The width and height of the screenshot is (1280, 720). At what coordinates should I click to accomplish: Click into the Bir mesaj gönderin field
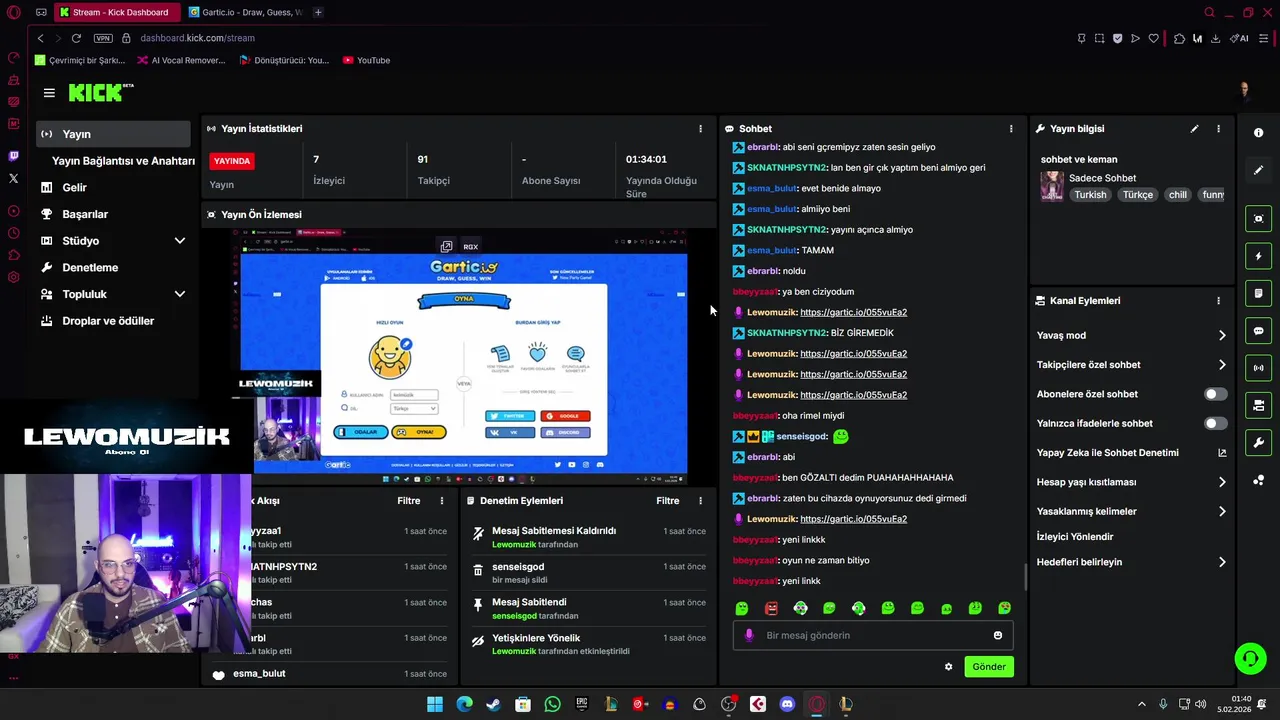click(873, 636)
